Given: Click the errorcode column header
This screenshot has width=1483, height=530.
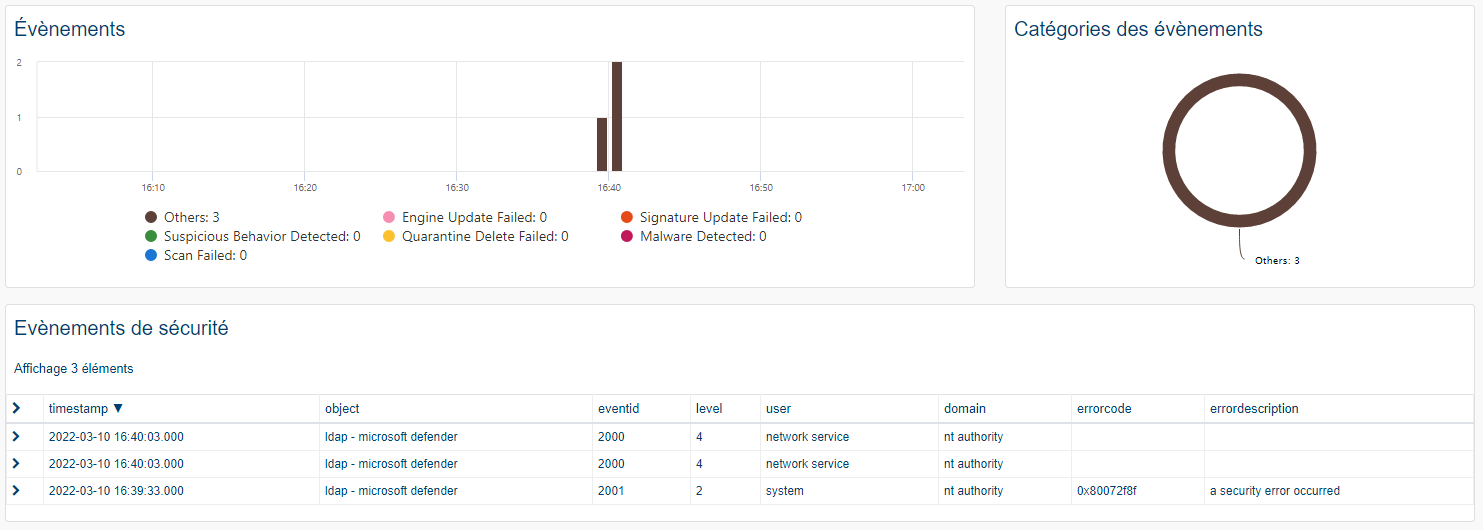Looking at the screenshot, I should [x=1104, y=409].
